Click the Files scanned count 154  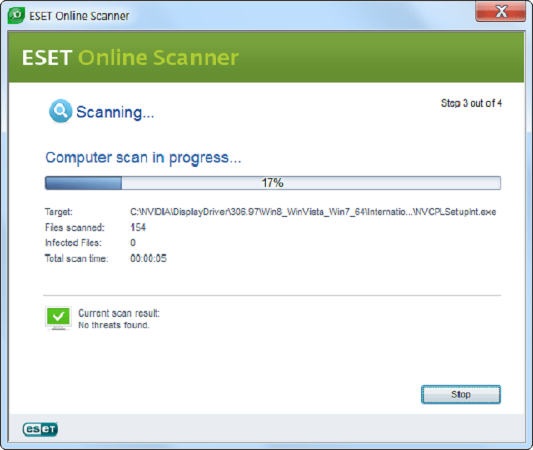tap(138, 227)
